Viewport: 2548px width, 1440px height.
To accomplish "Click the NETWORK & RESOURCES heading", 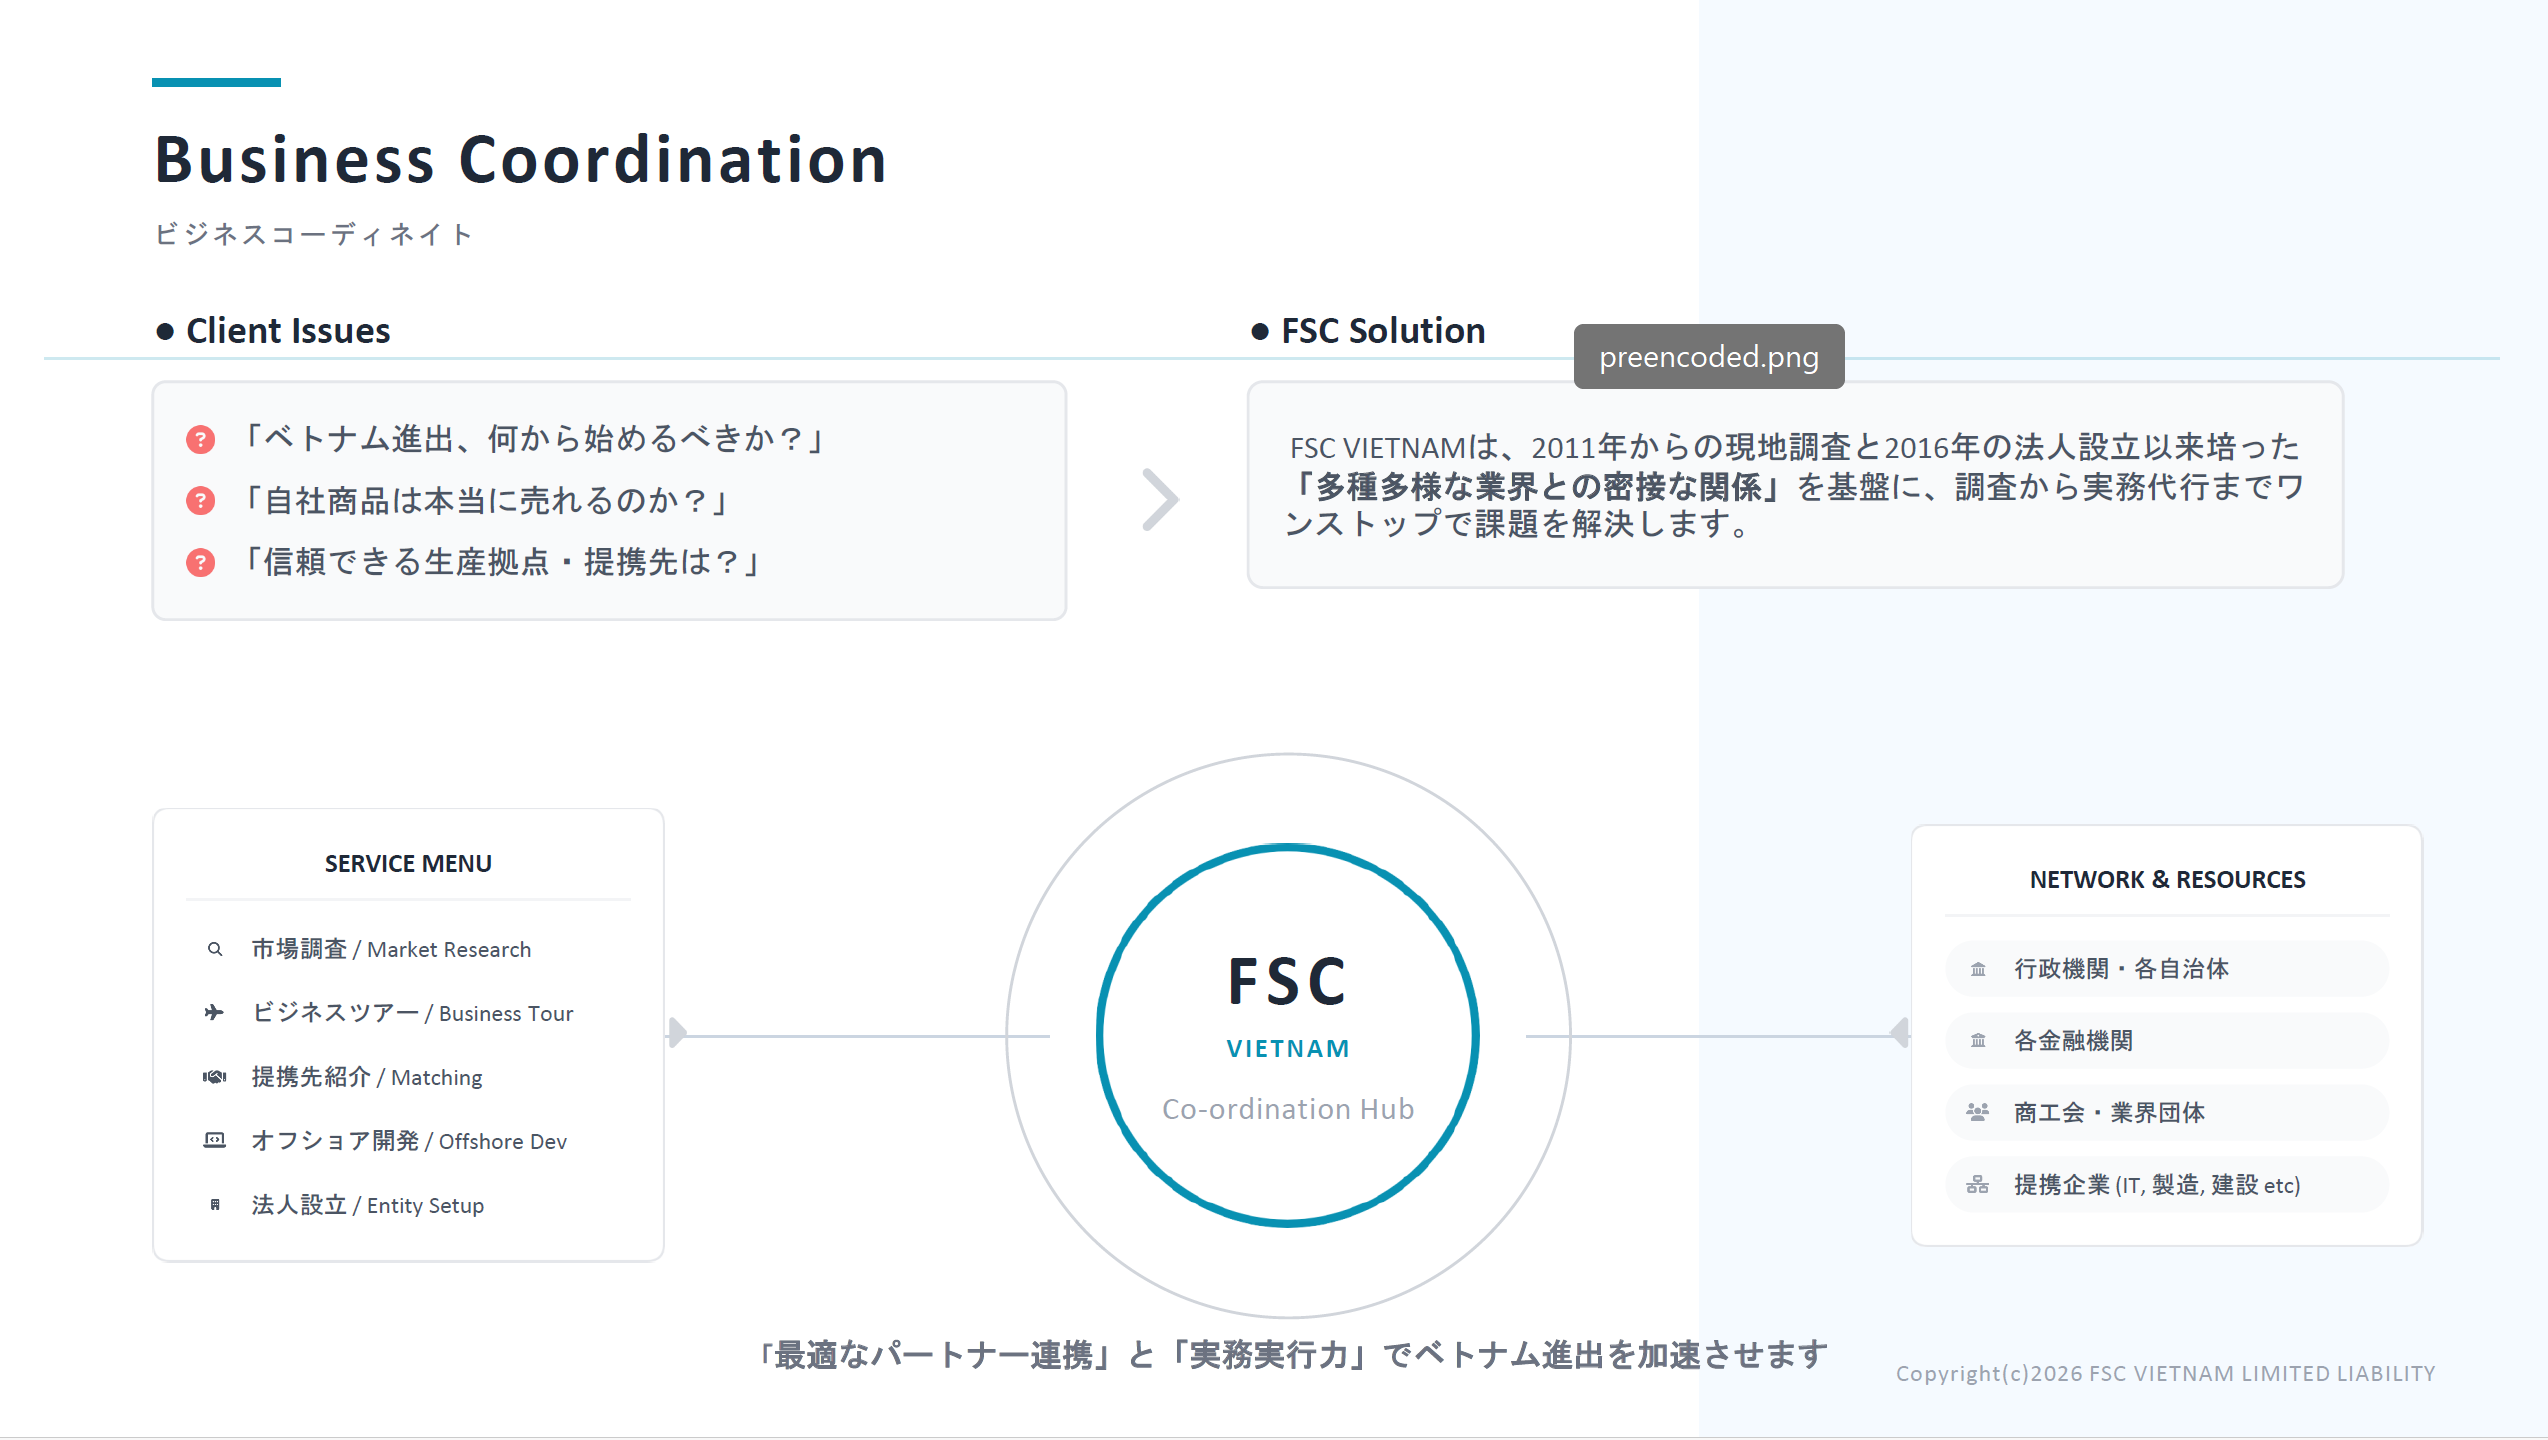I will [2167, 880].
